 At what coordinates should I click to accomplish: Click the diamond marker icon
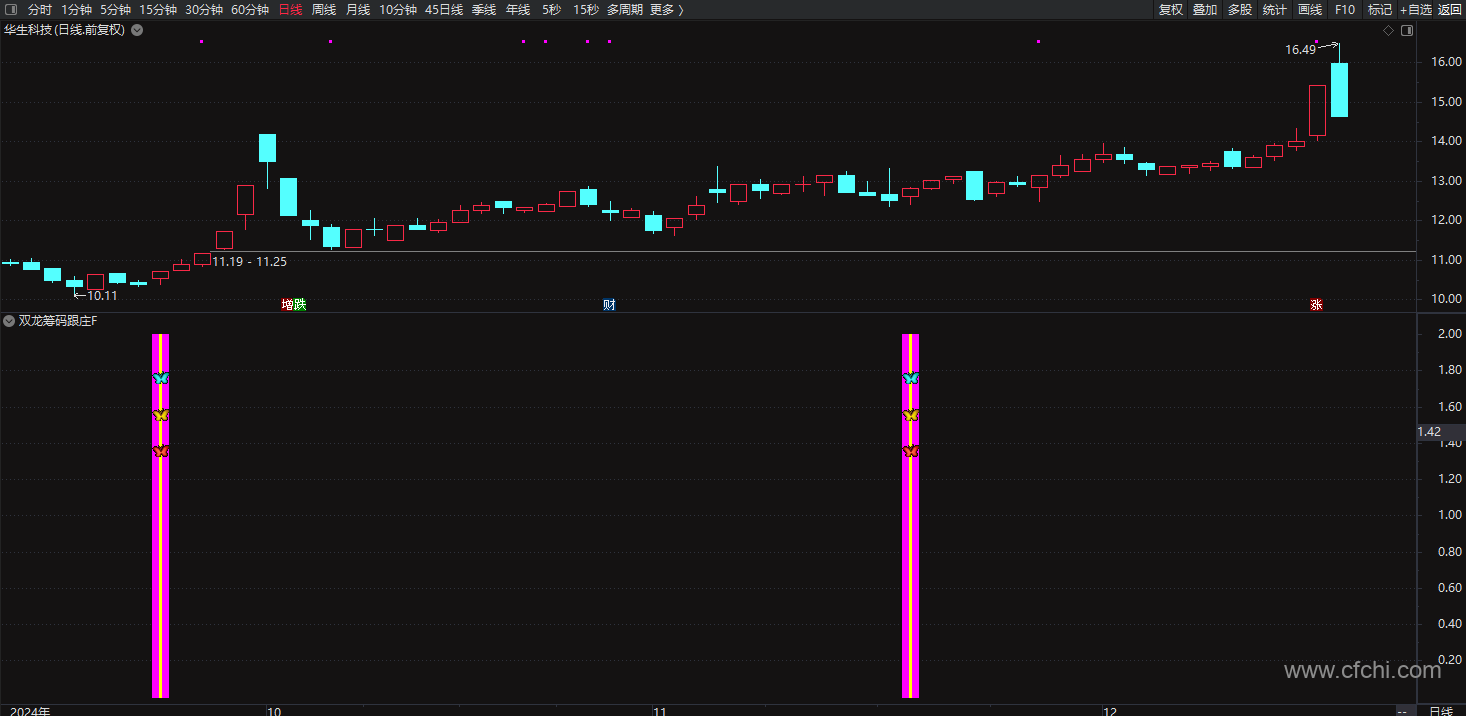[x=1388, y=30]
